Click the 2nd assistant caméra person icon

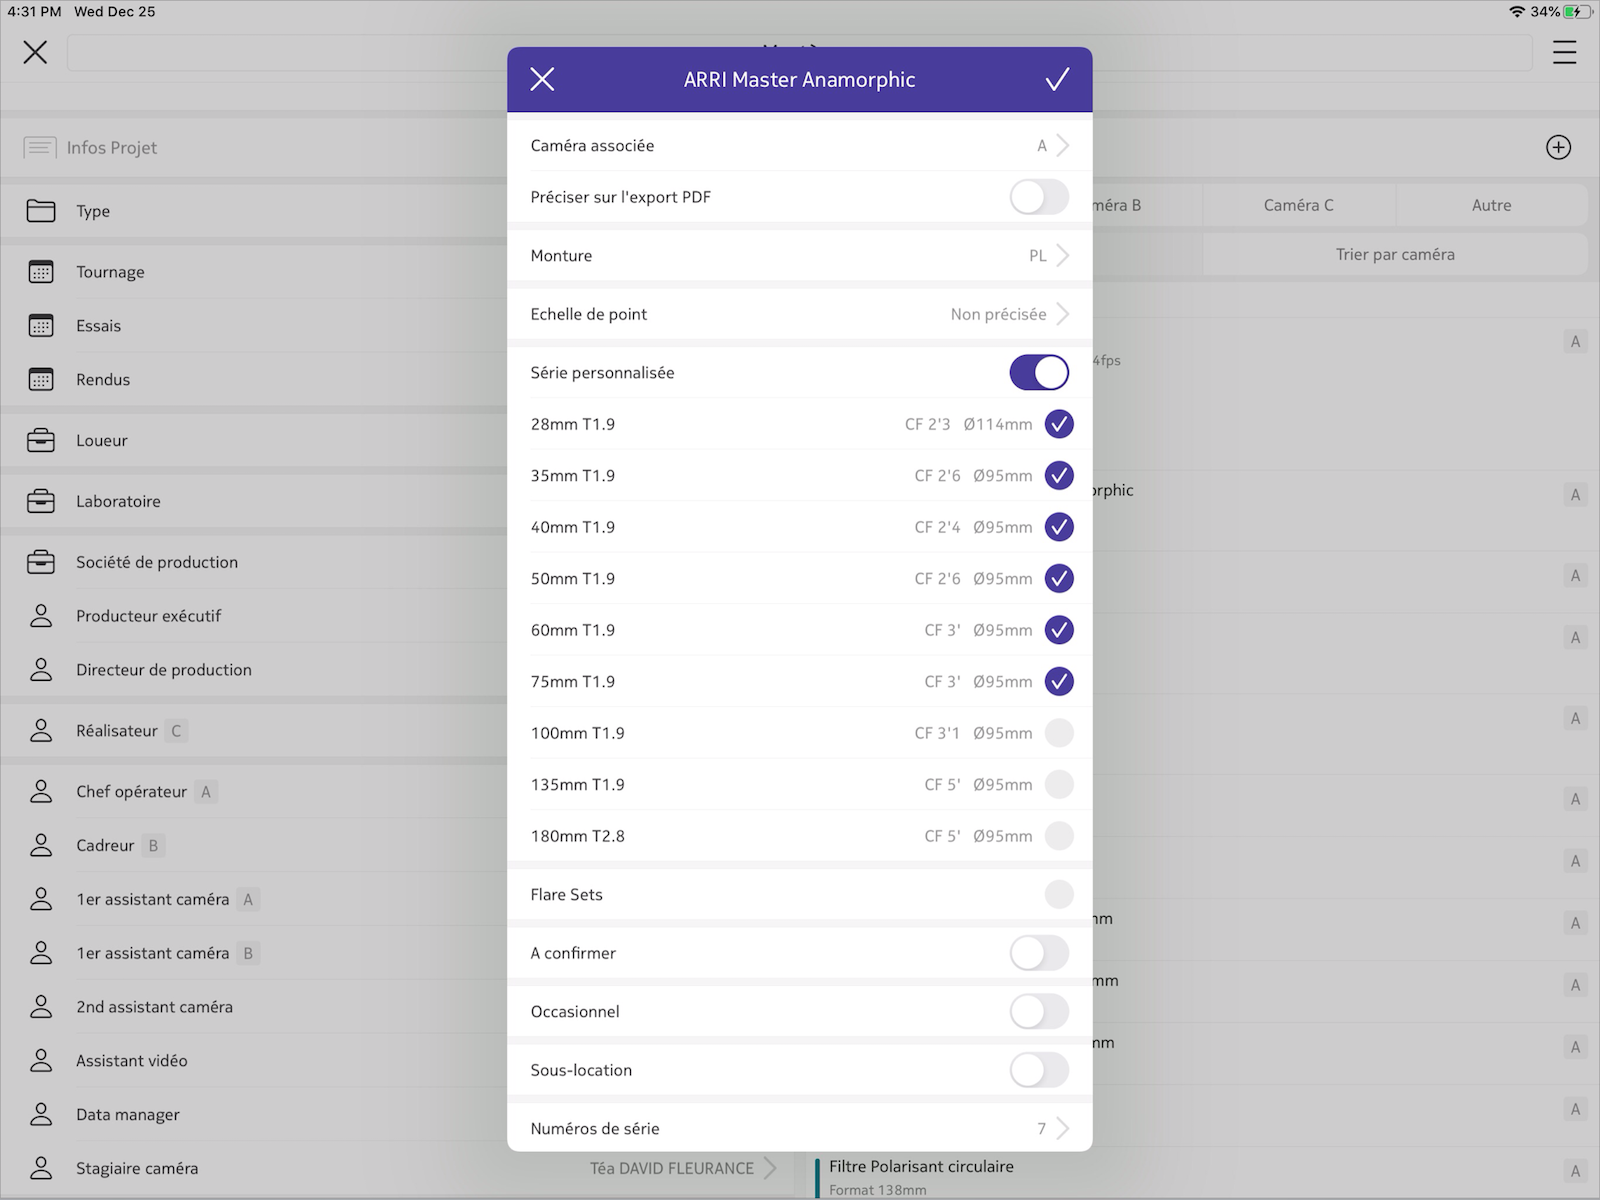point(41,1007)
